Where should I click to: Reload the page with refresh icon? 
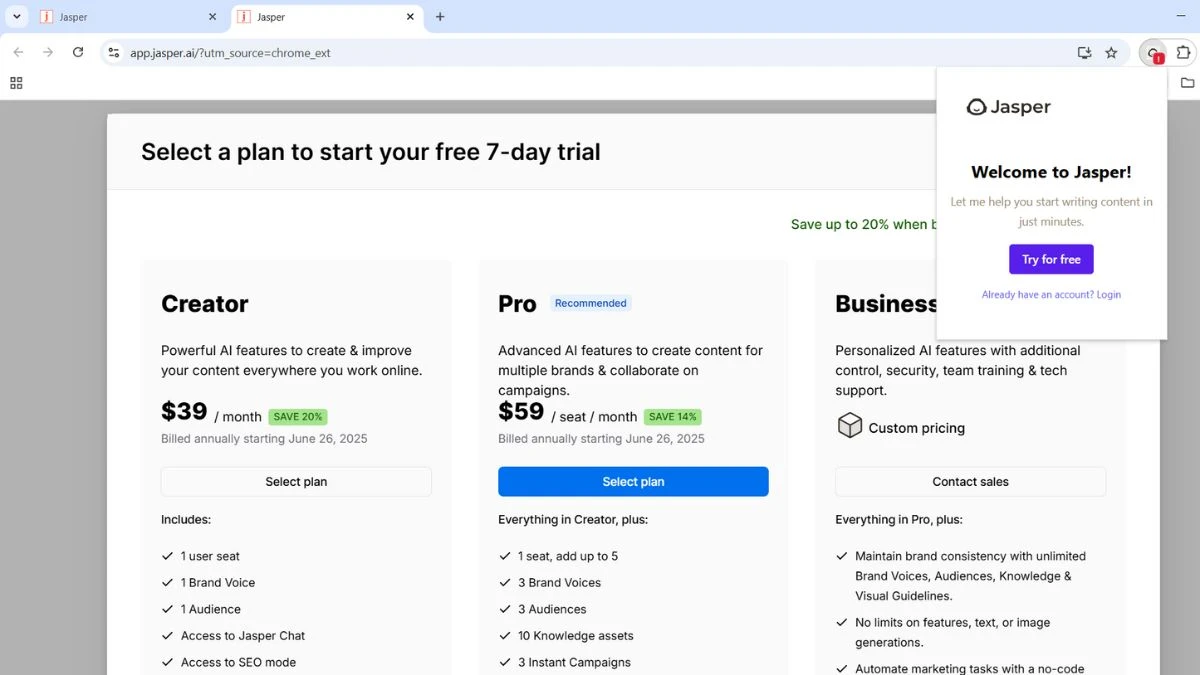click(x=78, y=53)
